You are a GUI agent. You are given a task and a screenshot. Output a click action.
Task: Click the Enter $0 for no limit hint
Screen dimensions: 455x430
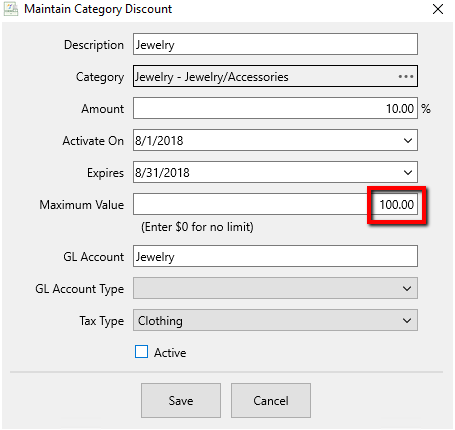(197, 227)
